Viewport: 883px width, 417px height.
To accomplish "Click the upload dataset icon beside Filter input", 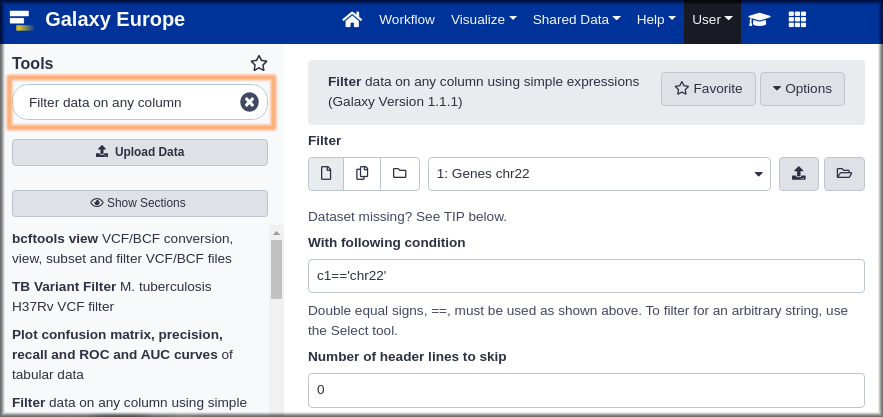I will click(799, 174).
